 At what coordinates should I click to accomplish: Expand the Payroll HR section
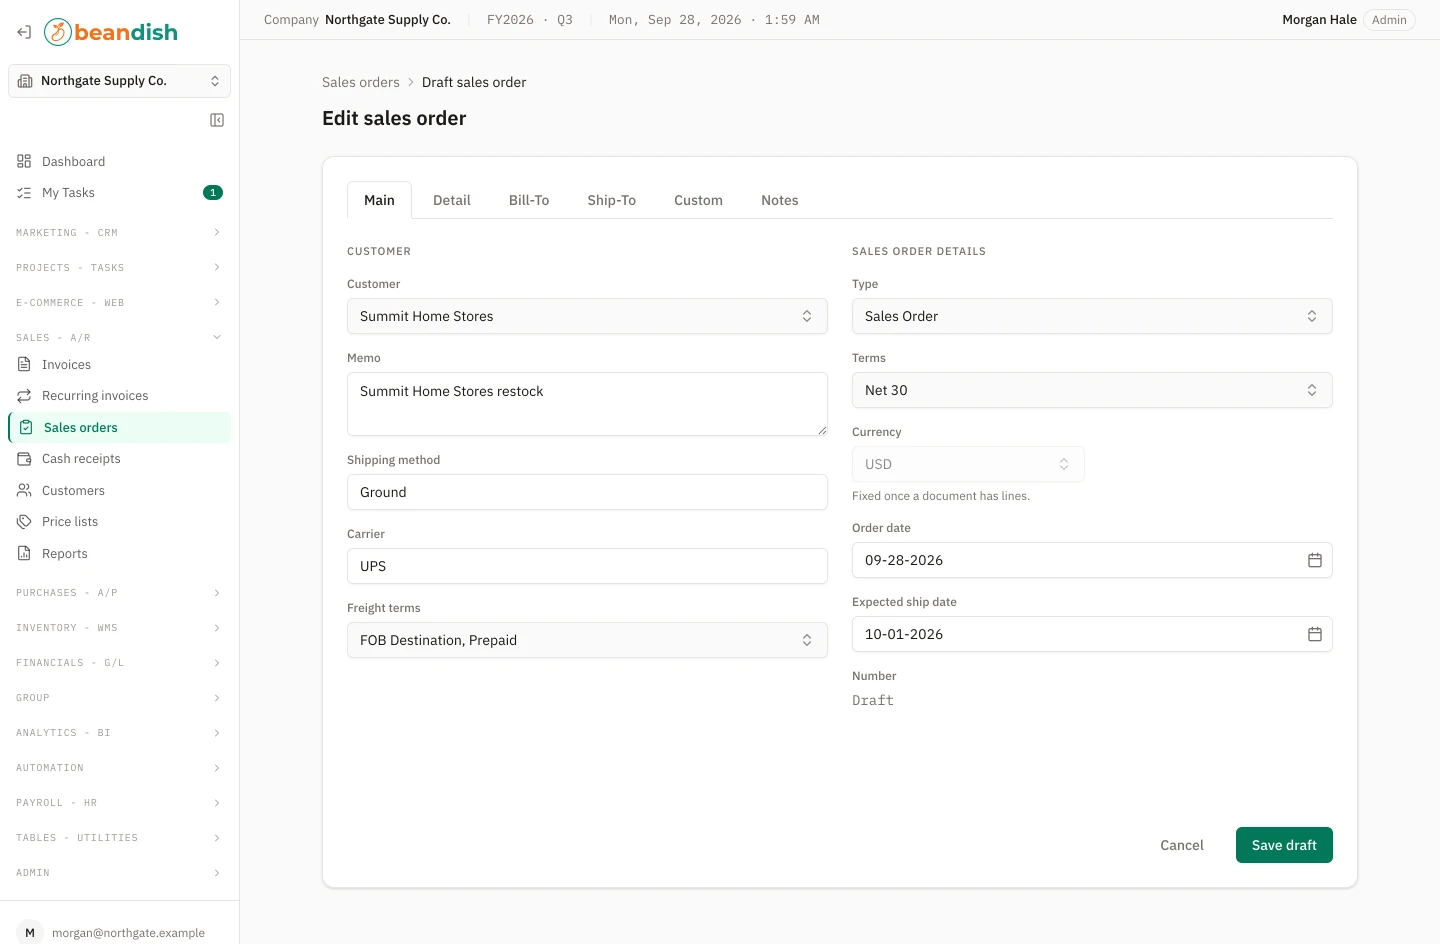coord(119,803)
